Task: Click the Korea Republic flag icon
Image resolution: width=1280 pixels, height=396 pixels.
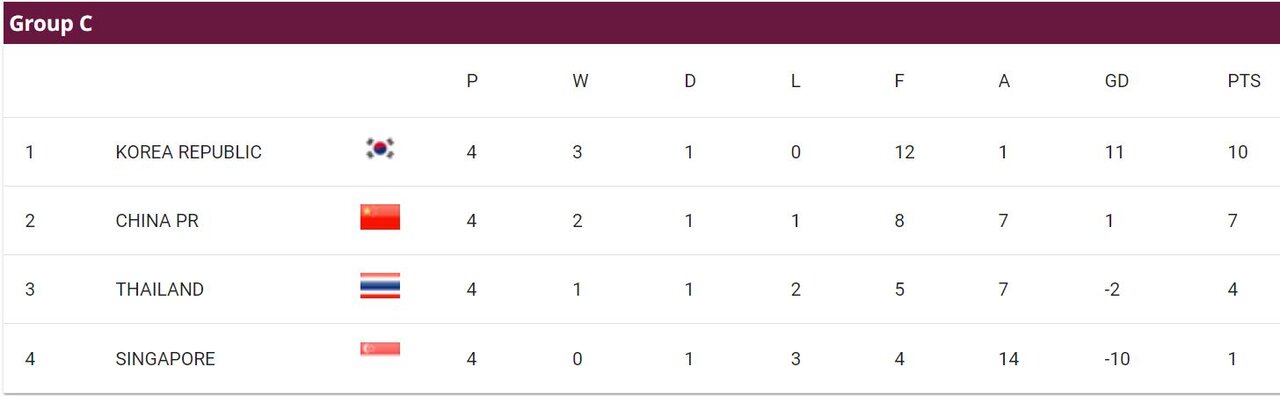Action: (380, 149)
